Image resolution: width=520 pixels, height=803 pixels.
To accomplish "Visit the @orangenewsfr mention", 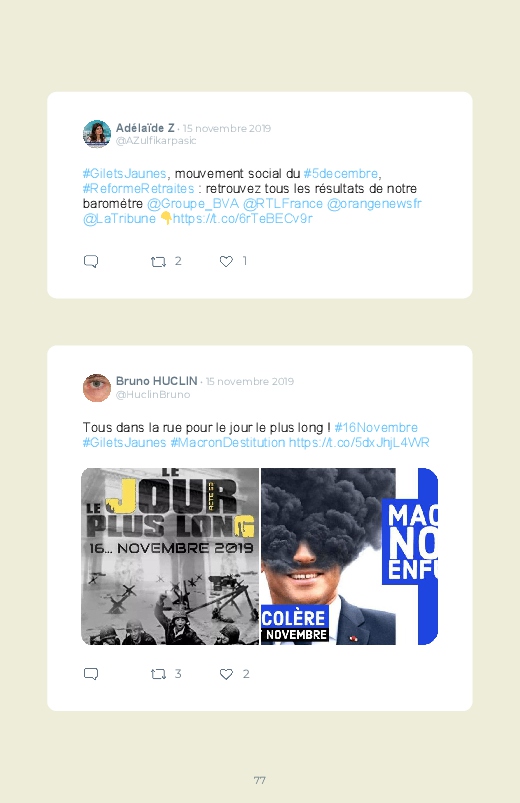I will [x=374, y=204].
